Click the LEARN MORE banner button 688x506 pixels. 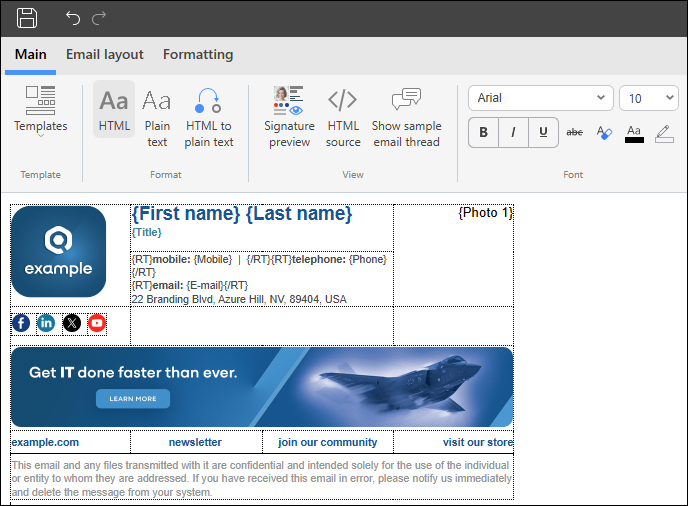pos(133,398)
